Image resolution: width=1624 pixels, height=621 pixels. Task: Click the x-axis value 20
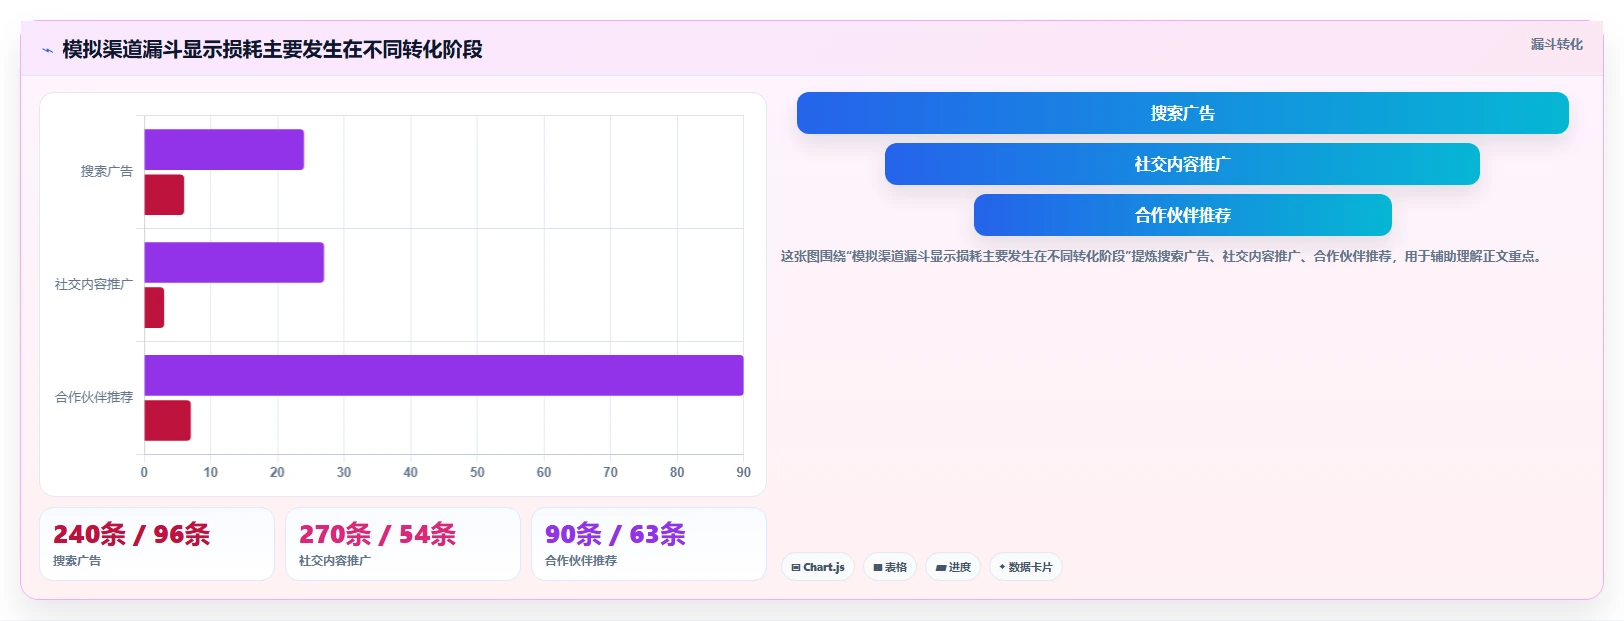[277, 472]
